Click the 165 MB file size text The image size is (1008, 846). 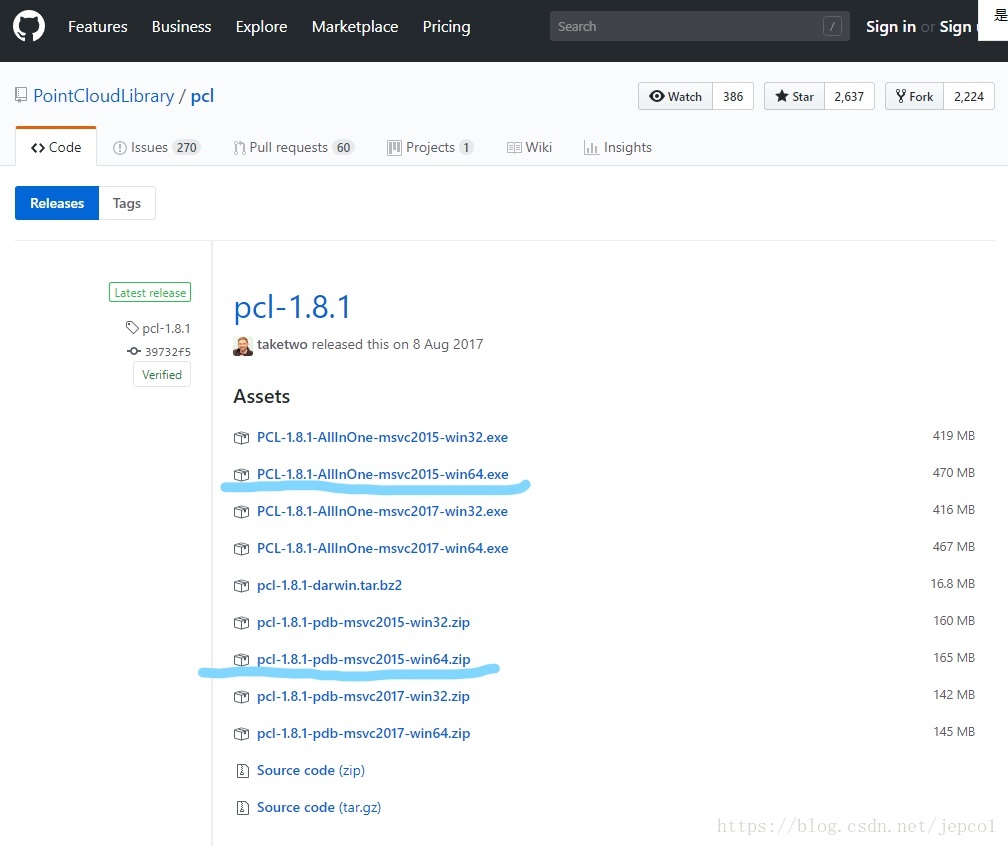(x=954, y=658)
